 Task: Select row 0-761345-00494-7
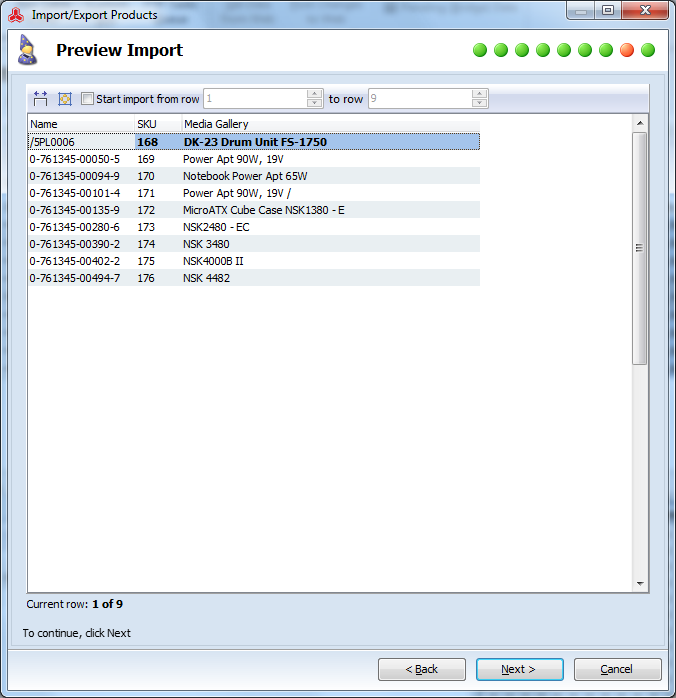[254, 278]
